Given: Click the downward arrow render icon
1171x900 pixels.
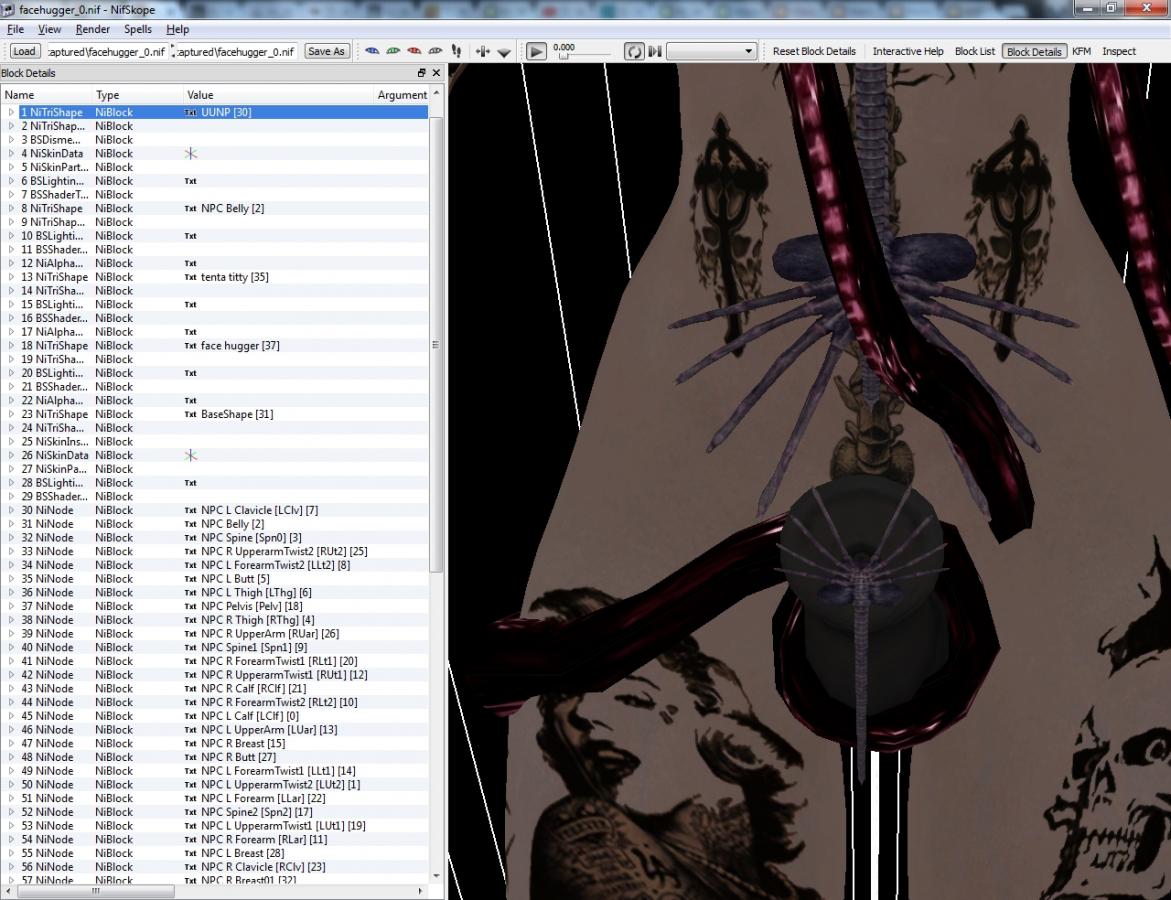Looking at the screenshot, I should pos(504,52).
